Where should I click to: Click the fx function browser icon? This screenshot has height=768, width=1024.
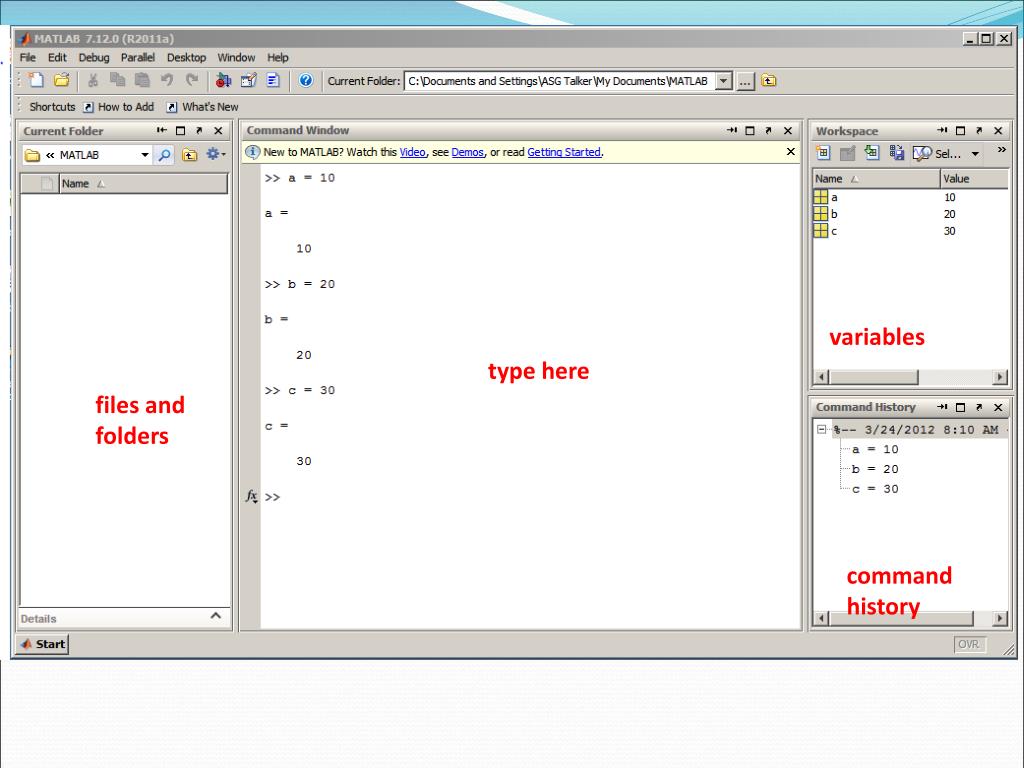[x=252, y=497]
